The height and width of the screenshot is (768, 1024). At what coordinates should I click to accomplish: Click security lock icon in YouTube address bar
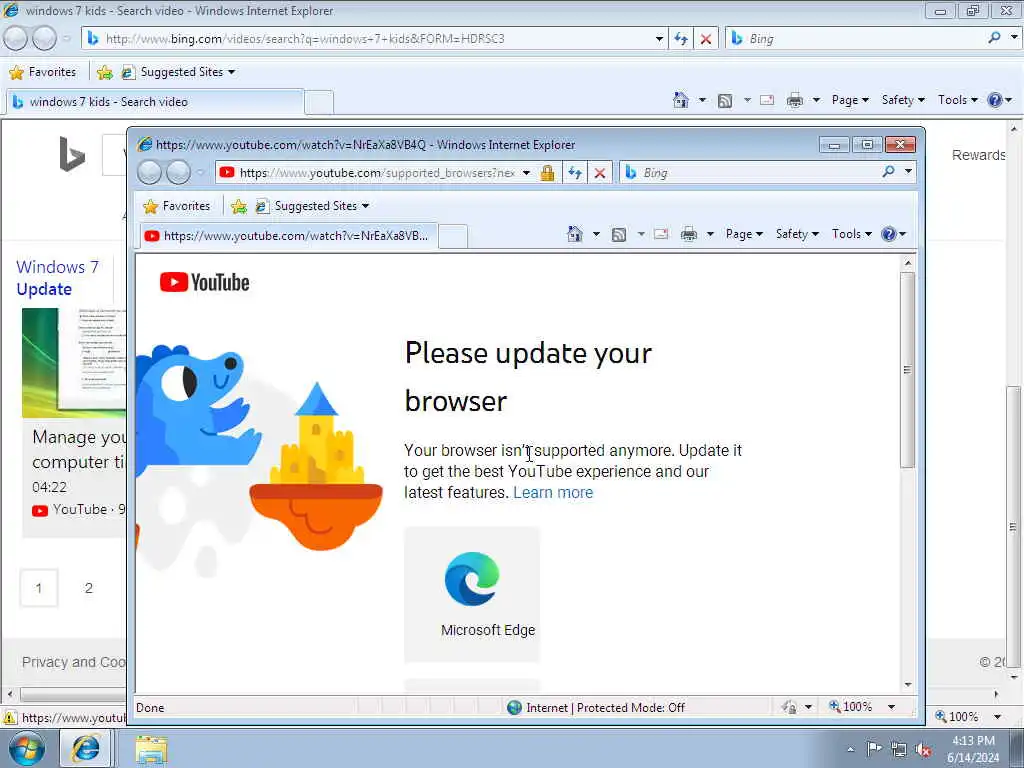[547, 172]
